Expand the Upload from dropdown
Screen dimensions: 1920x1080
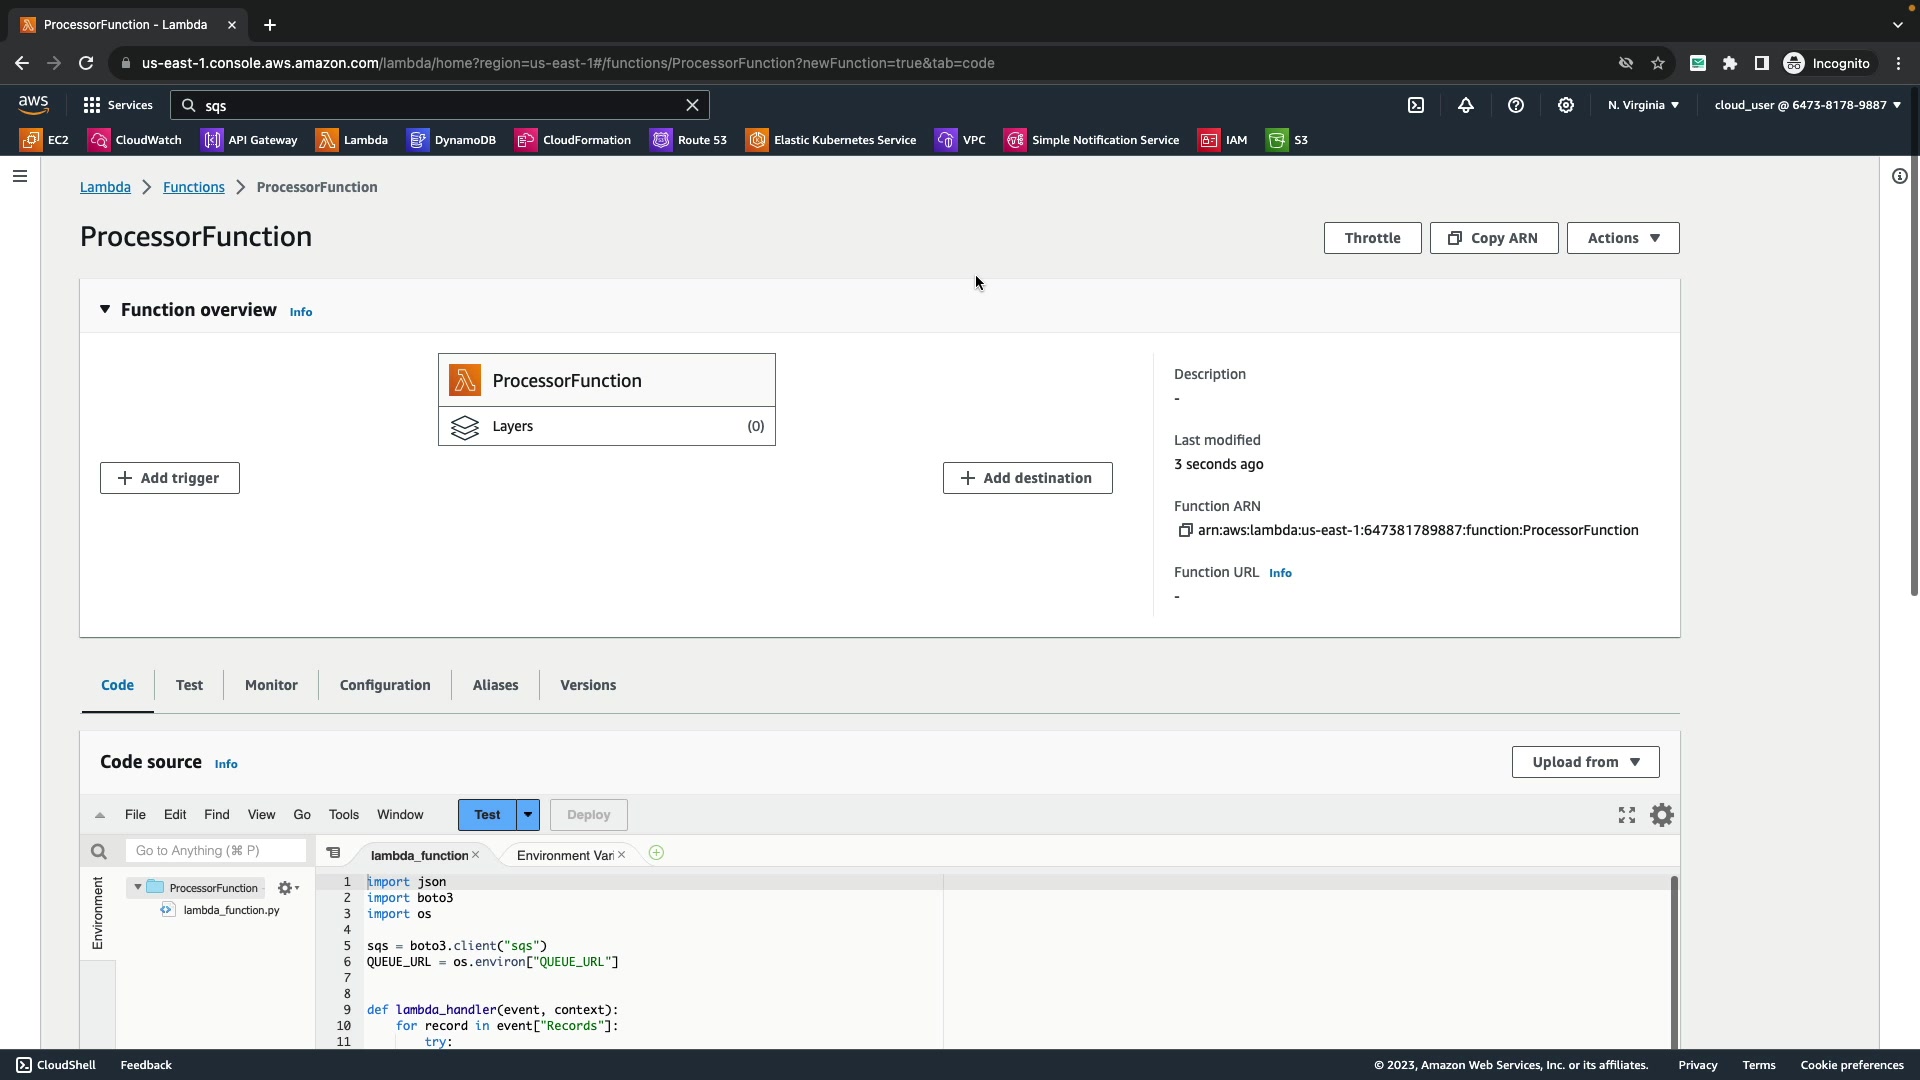pyautogui.click(x=1585, y=762)
